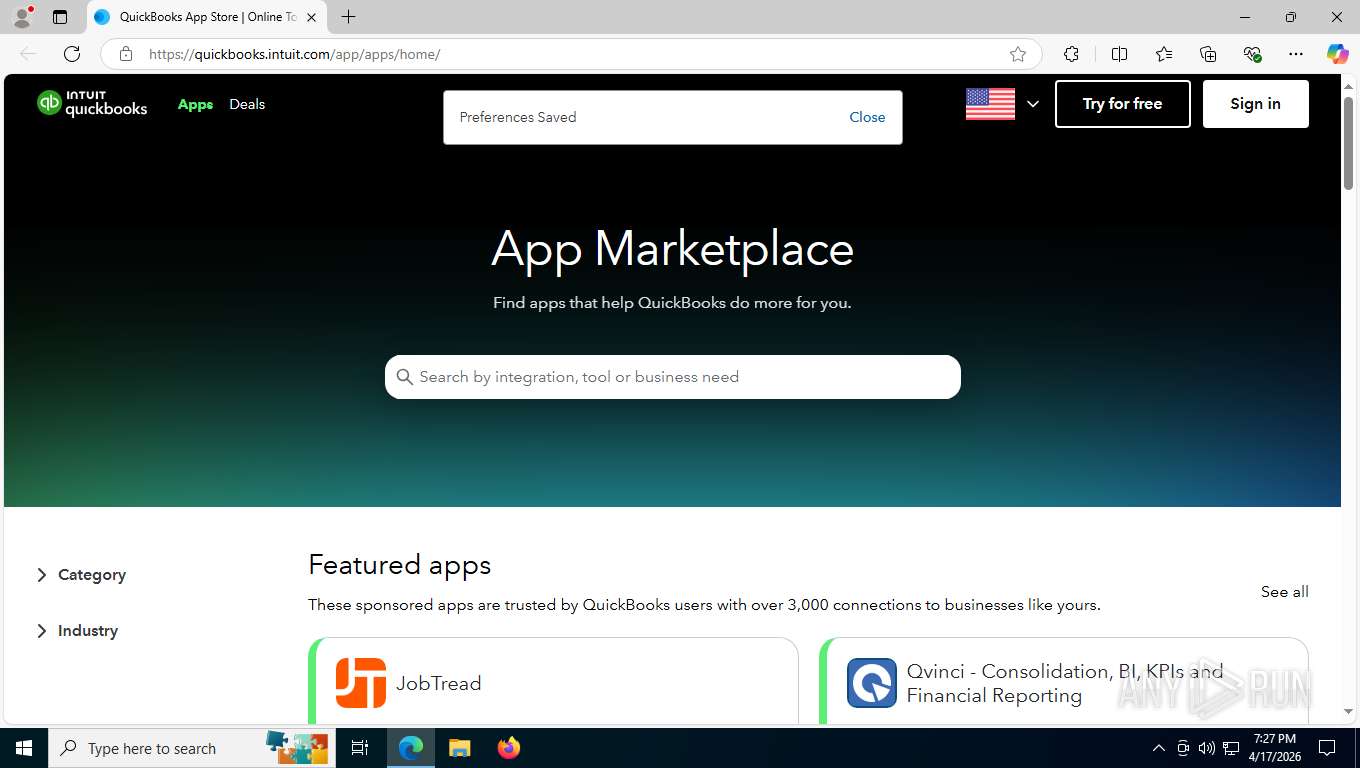This screenshot has width=1360, height=768.
Task: Go back with the browser back arrow
Action: 28,54
